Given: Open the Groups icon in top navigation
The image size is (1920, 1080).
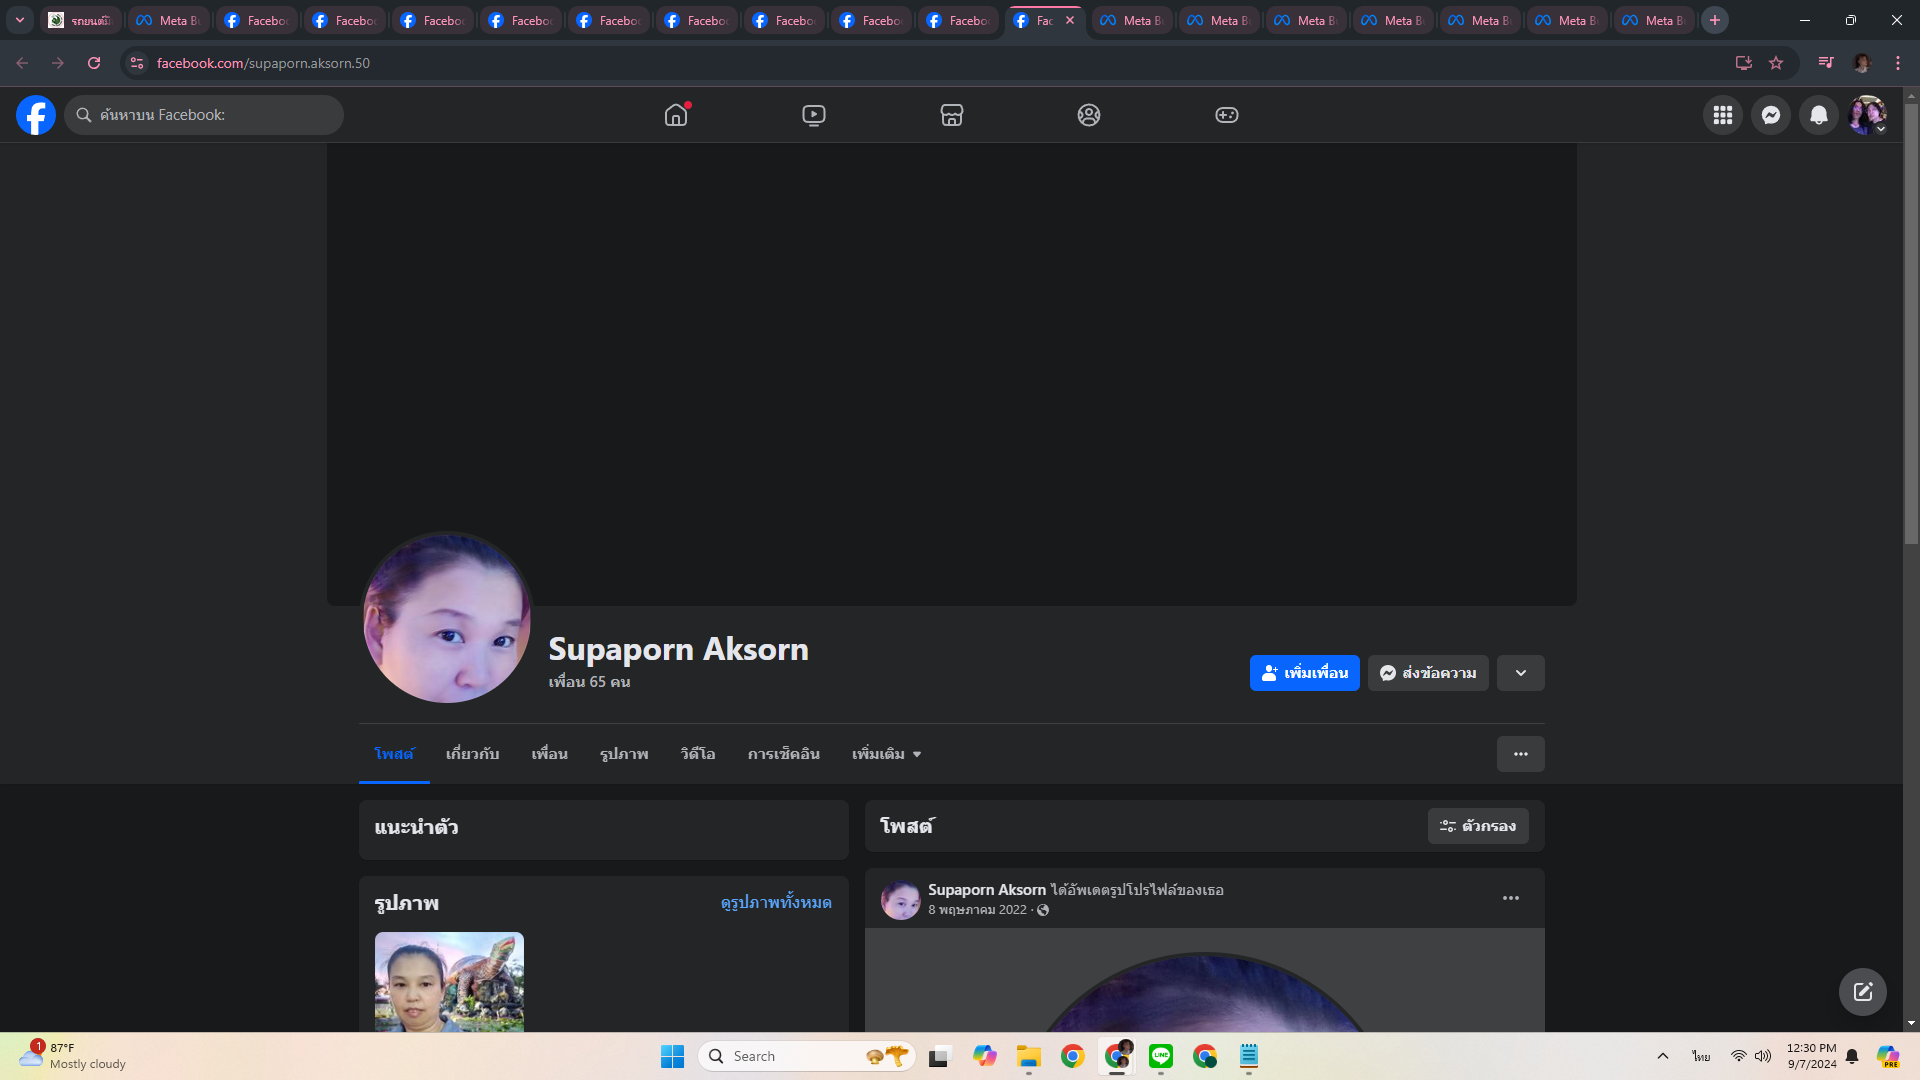Looking at the screenshot, I should [1089, 115].
